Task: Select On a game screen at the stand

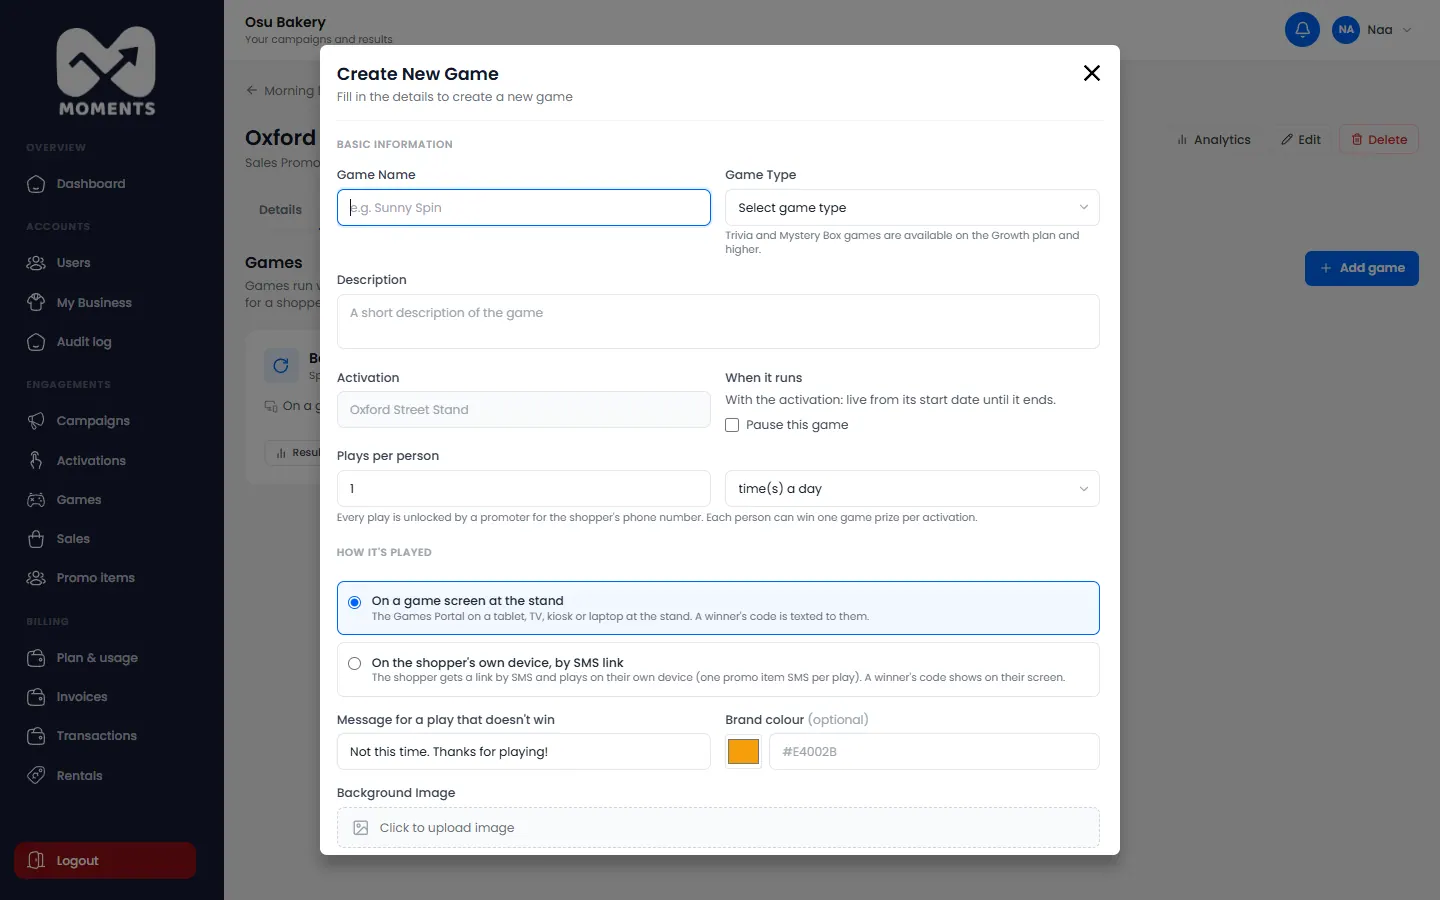Action: pyautogui.click(x=718, y=608)
